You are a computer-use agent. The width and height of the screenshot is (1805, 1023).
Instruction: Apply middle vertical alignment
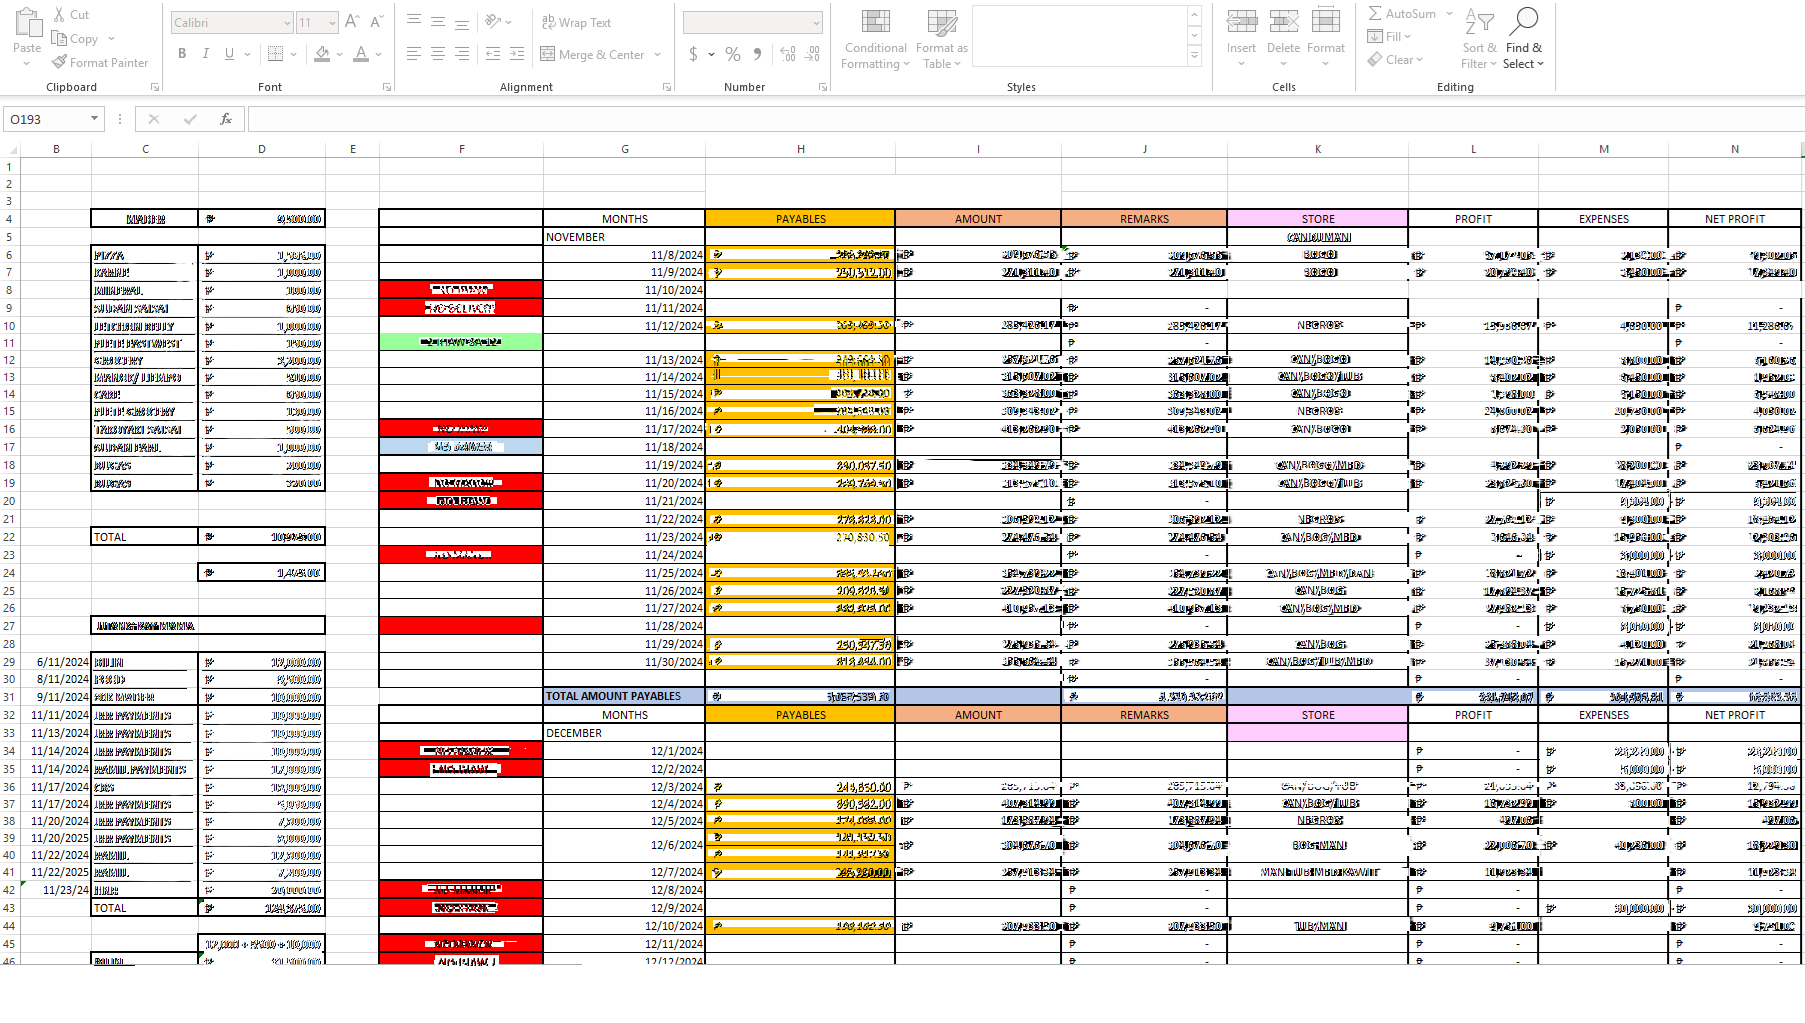click(x=438, y=22)
